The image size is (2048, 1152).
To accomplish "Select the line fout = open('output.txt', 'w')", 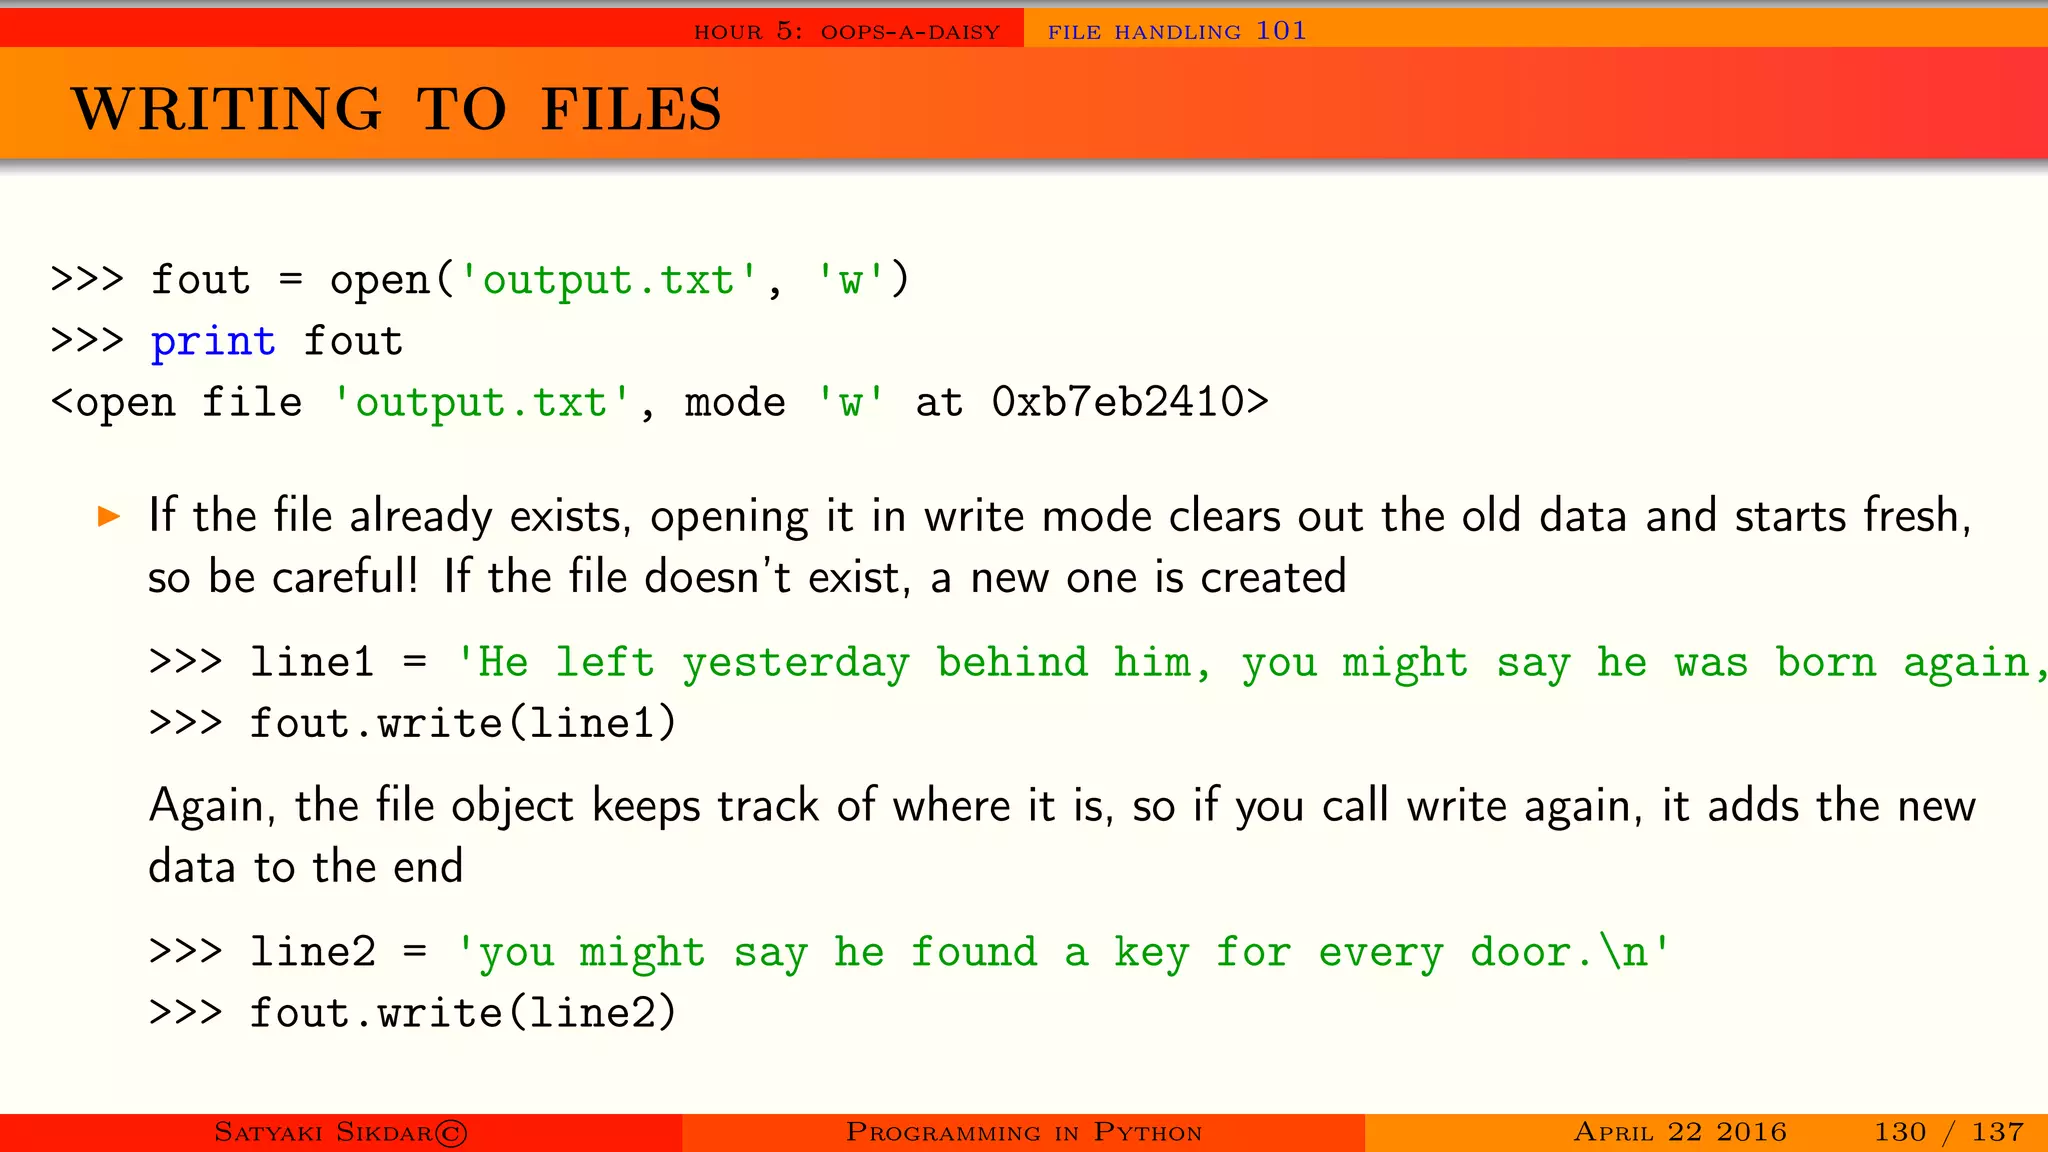I will pos(480,279).
